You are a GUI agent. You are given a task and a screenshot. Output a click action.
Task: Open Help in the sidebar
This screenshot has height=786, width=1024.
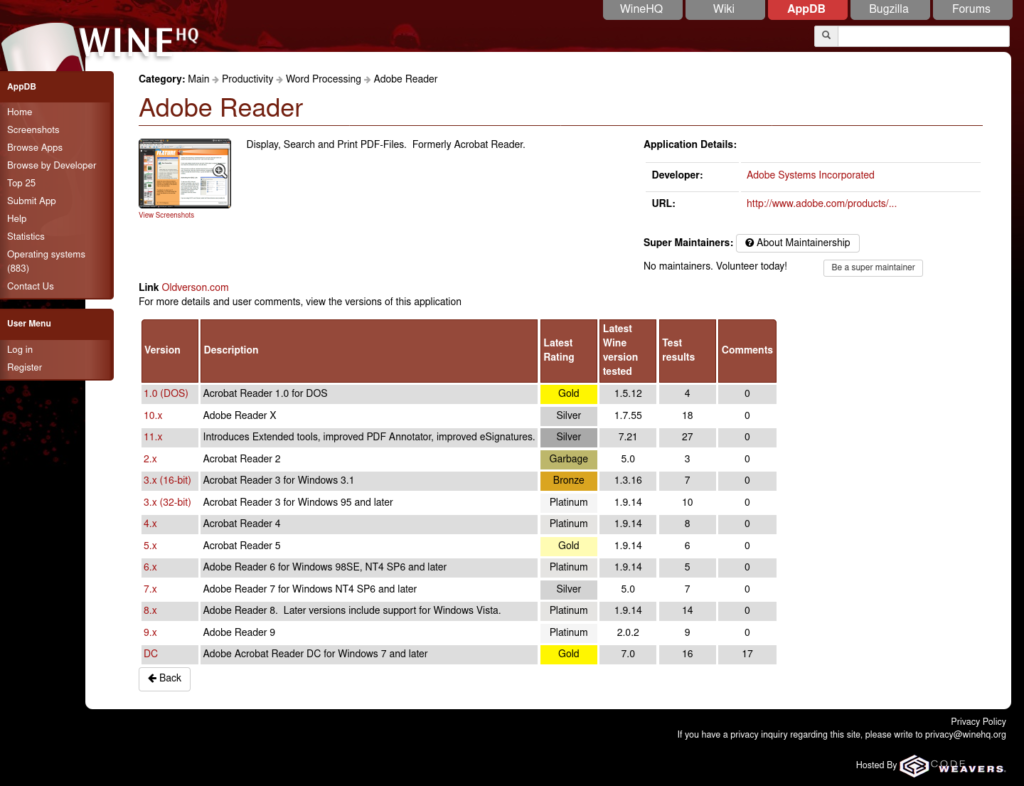17,219
